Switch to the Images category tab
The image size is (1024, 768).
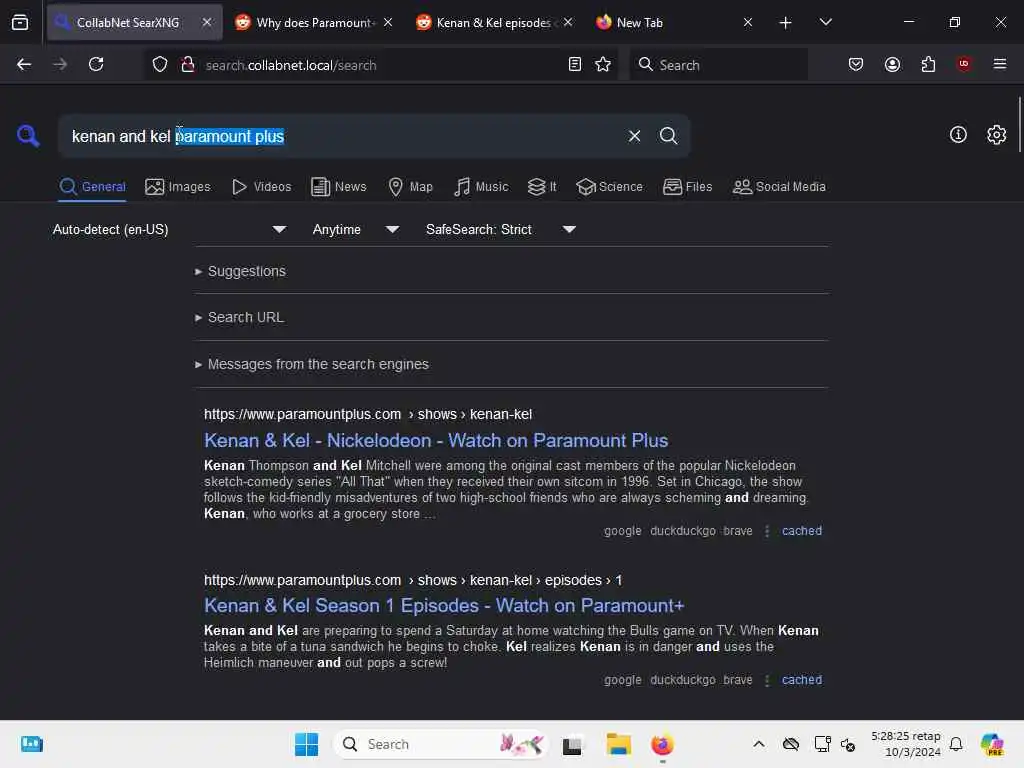point(178,187)
